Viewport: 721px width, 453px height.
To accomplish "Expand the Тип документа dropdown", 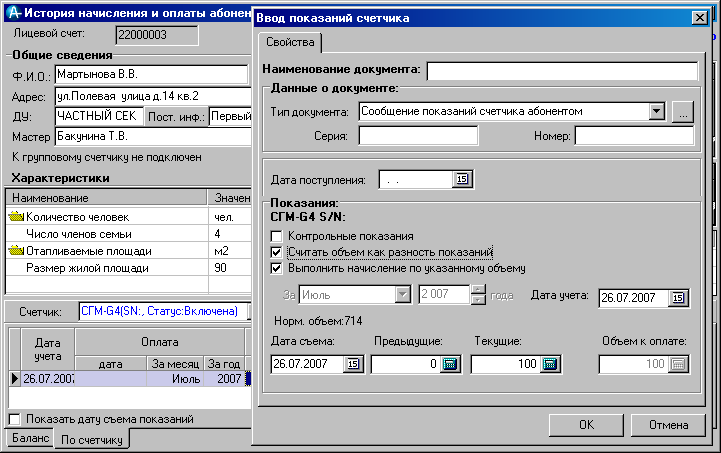I will coord(657,111).
